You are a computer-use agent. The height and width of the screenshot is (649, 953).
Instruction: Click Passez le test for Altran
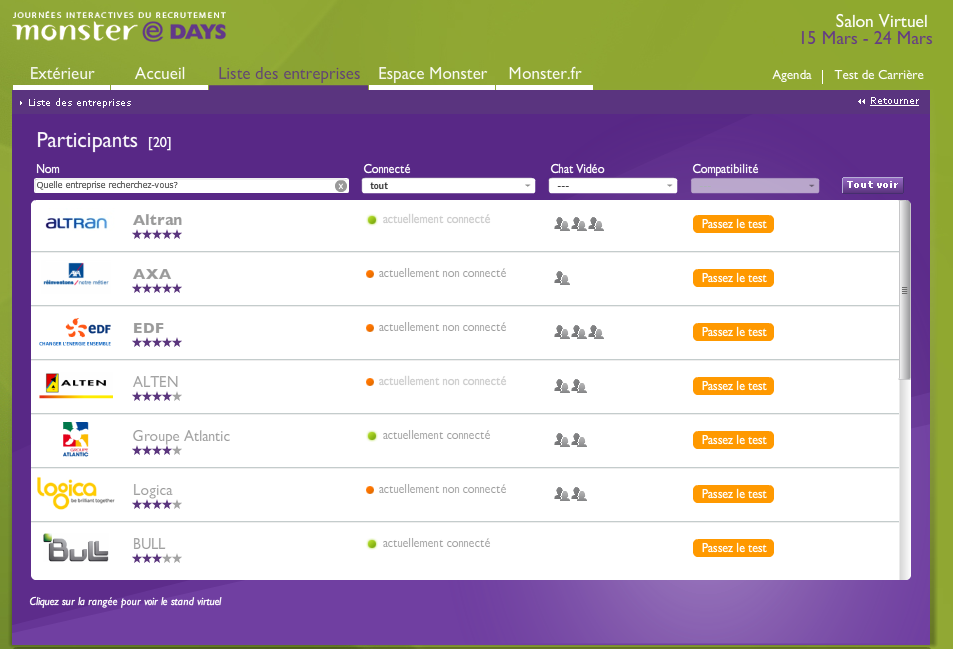734,224
